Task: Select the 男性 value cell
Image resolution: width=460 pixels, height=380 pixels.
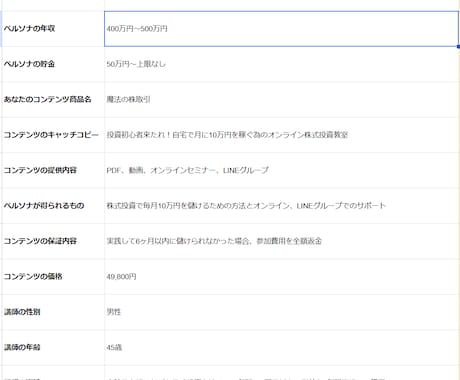Action: pyautogui.click(x=281, y=312)
